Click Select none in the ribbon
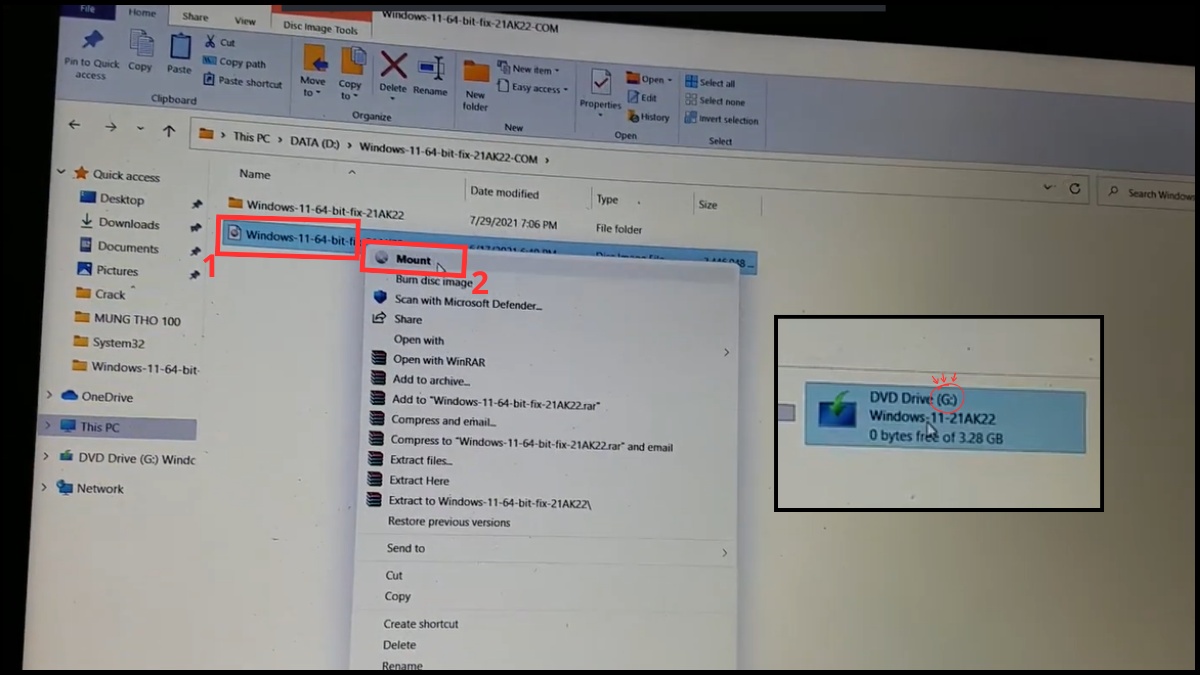This screenshot has height=675, width=1200. [x=716, y=101]
